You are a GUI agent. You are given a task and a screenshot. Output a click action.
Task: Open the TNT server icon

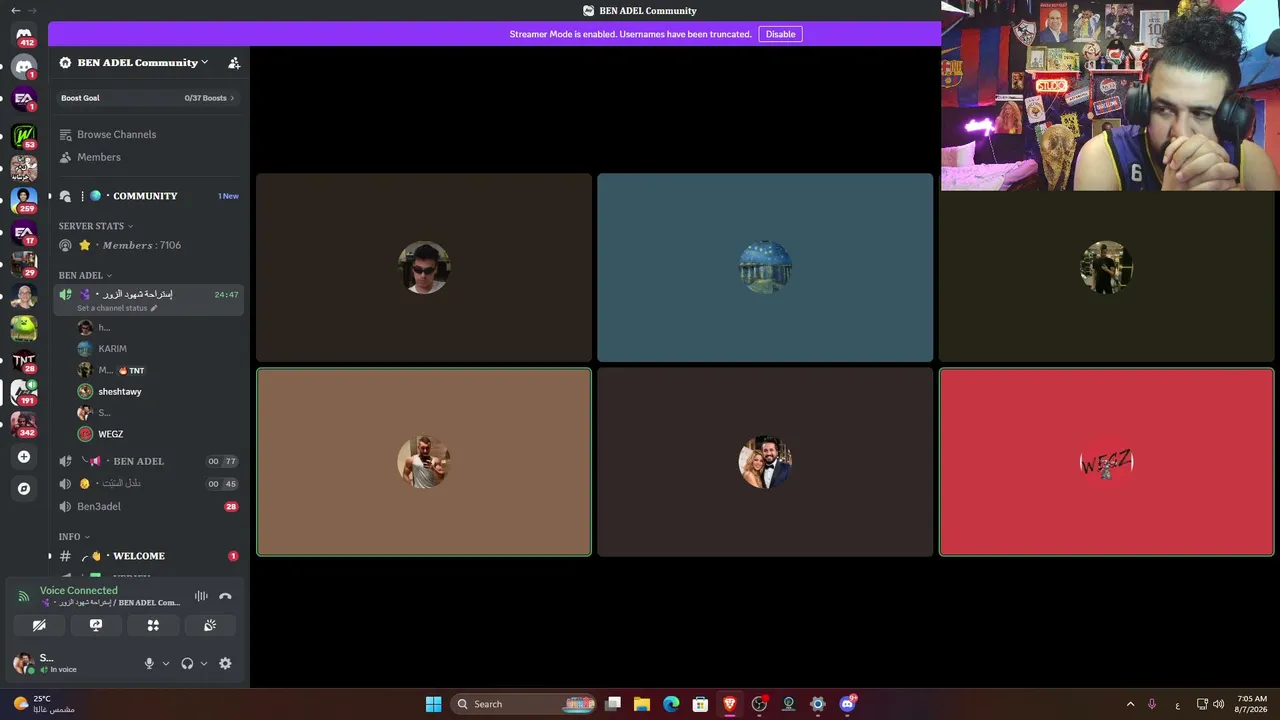24,361
